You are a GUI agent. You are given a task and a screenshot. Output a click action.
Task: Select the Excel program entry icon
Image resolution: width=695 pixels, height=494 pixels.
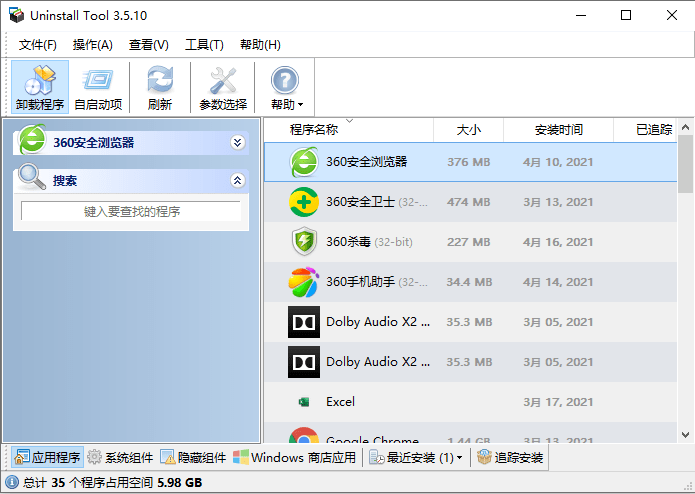pyautogui.click(x=304, y=402)
